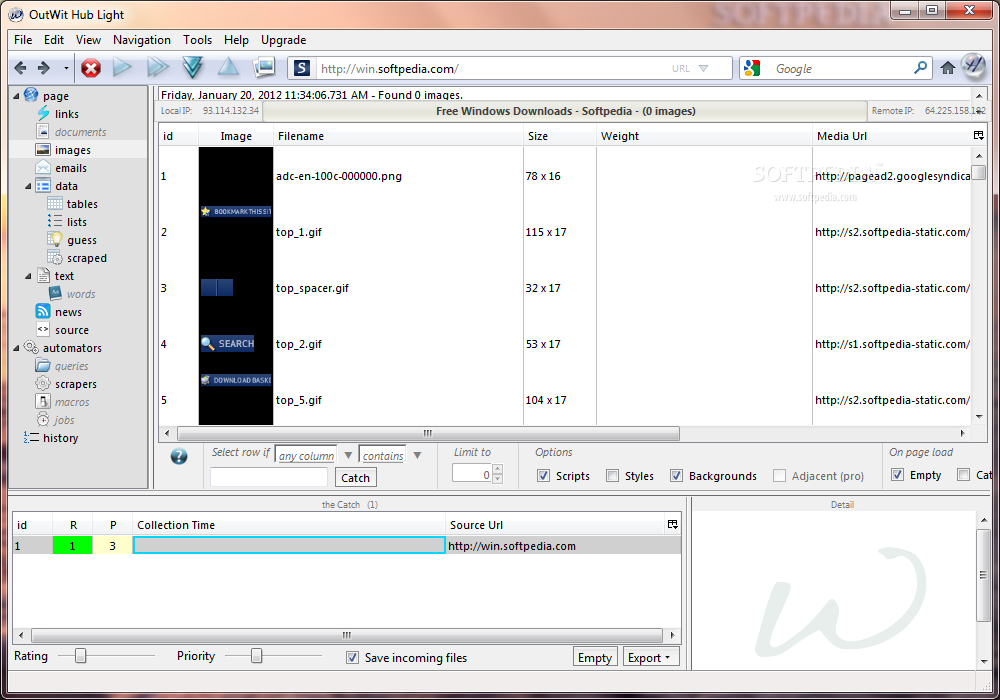Go forward with the right arrow button
1000x700 pixels.
pyautogui.click(x=43, y=68)
